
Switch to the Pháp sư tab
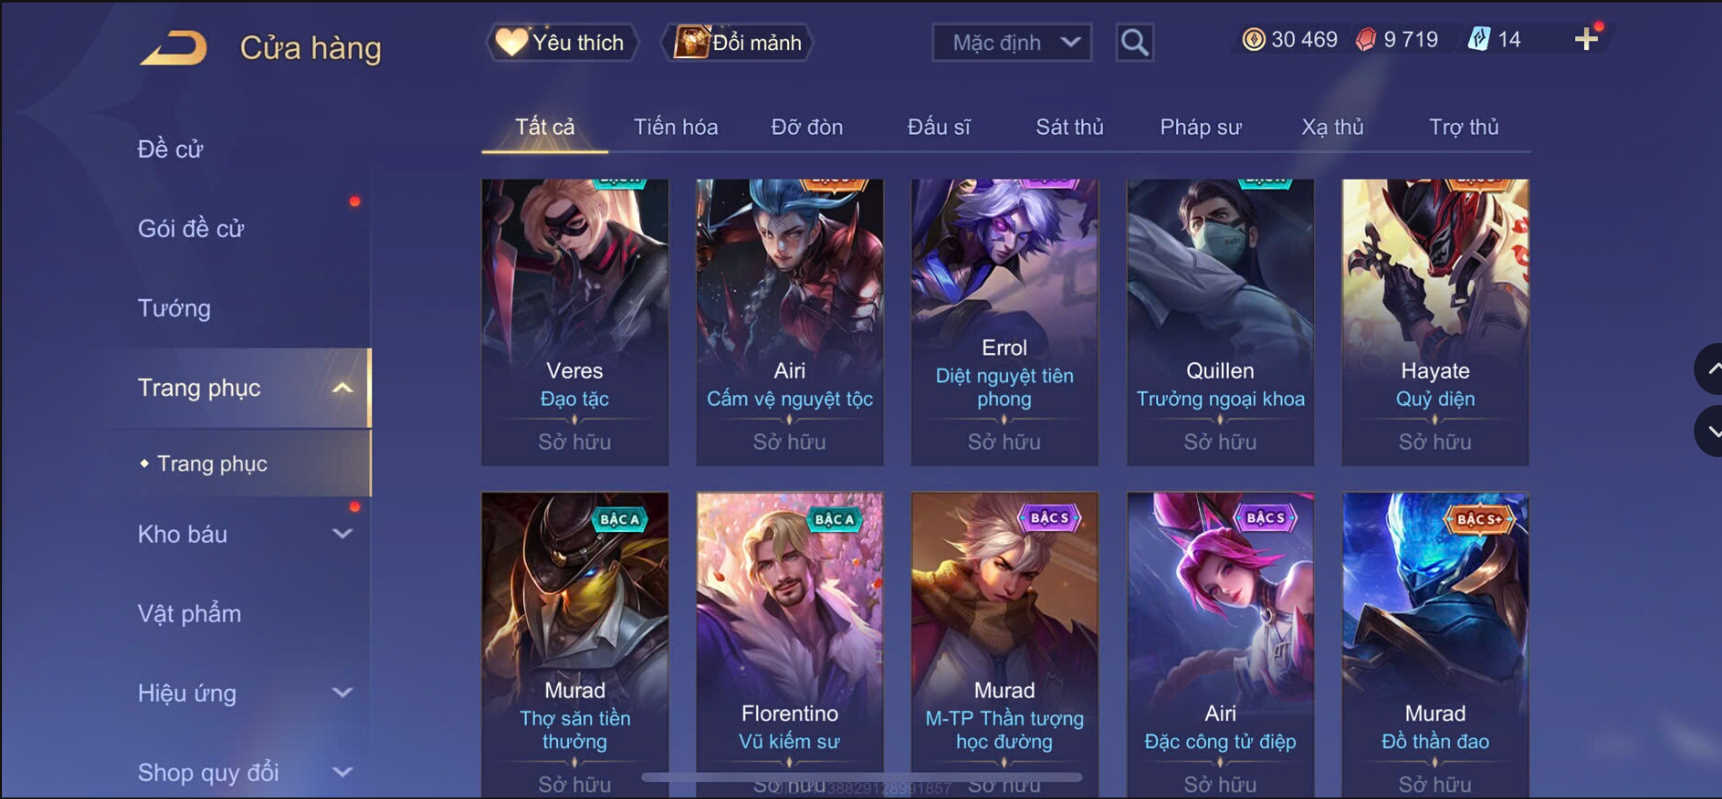pos(1200,127)
